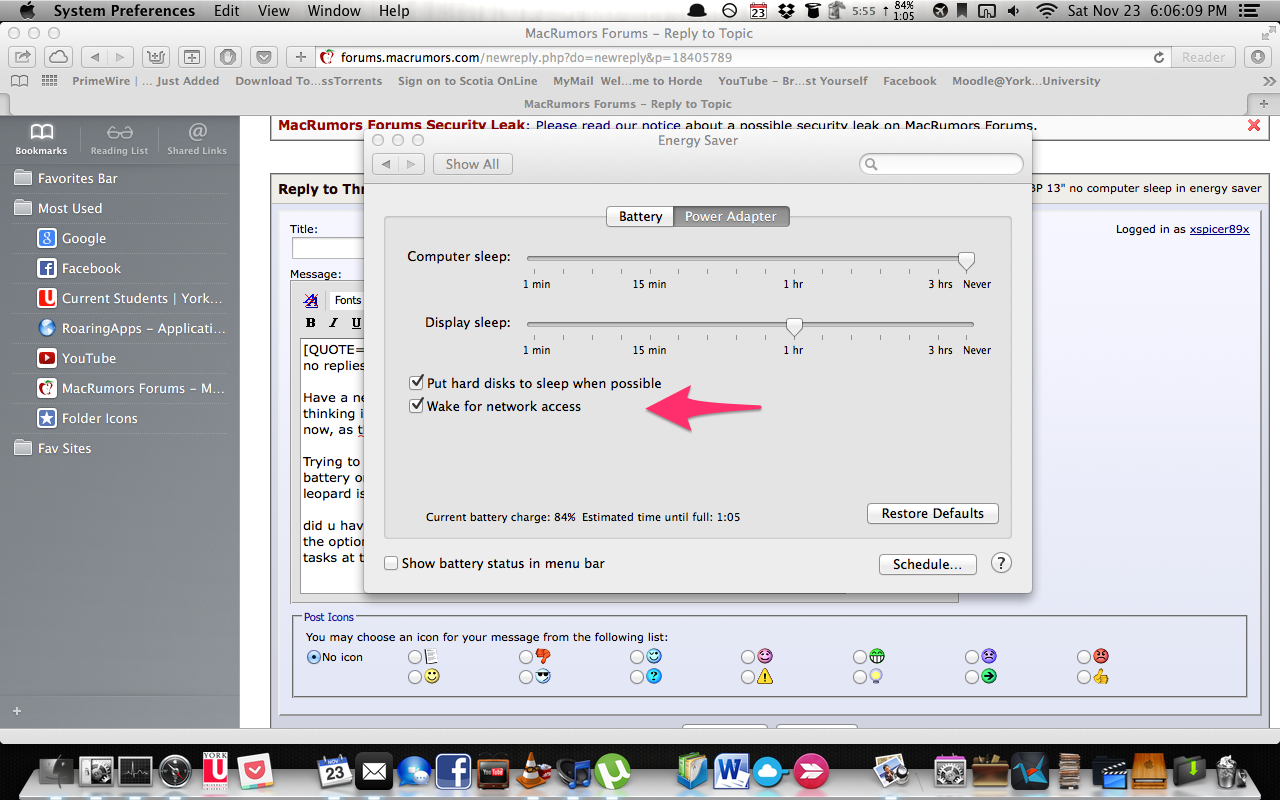Screen dimensions: 1280x800
Task: Reload the MacRumors page
Action: (x=1159, y=58)
